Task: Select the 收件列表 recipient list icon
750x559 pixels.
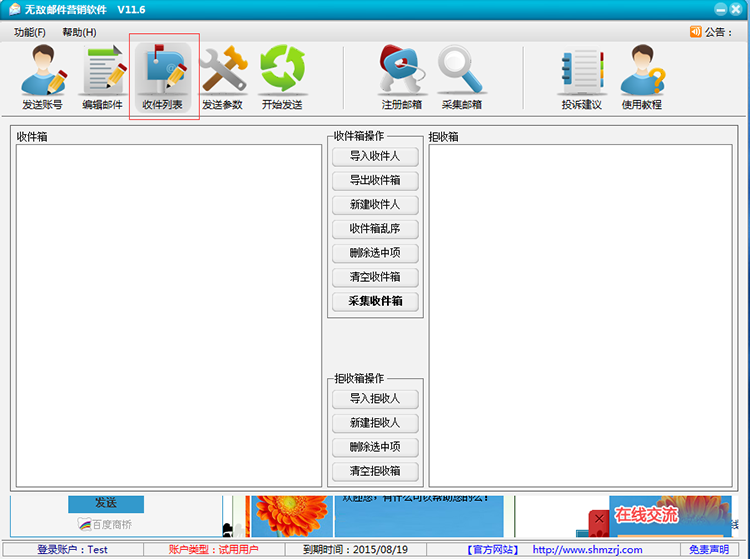Action: pyautogui.click(x=163, y=77)
